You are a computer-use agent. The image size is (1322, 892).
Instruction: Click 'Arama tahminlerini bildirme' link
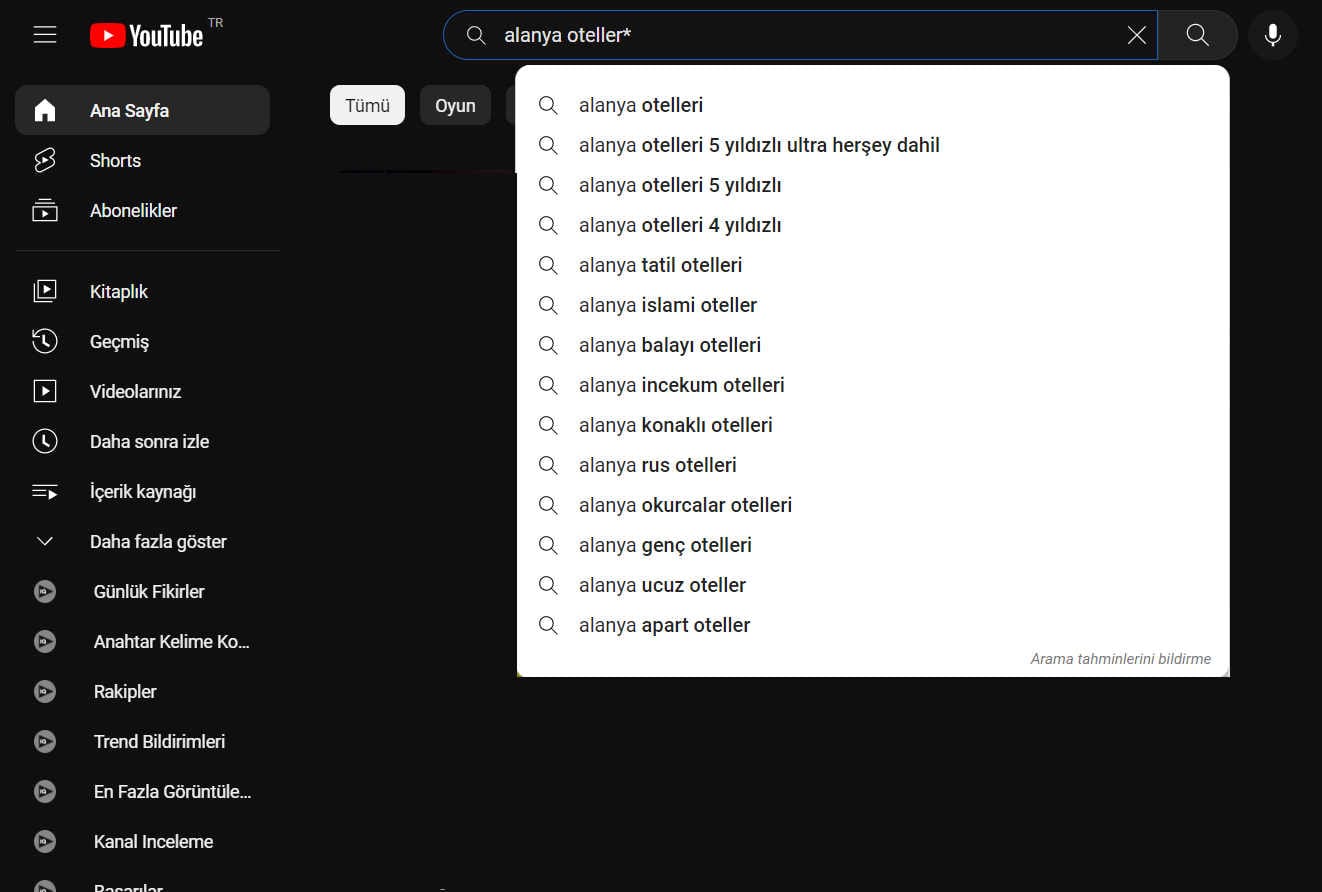[x=1120, y=659]
